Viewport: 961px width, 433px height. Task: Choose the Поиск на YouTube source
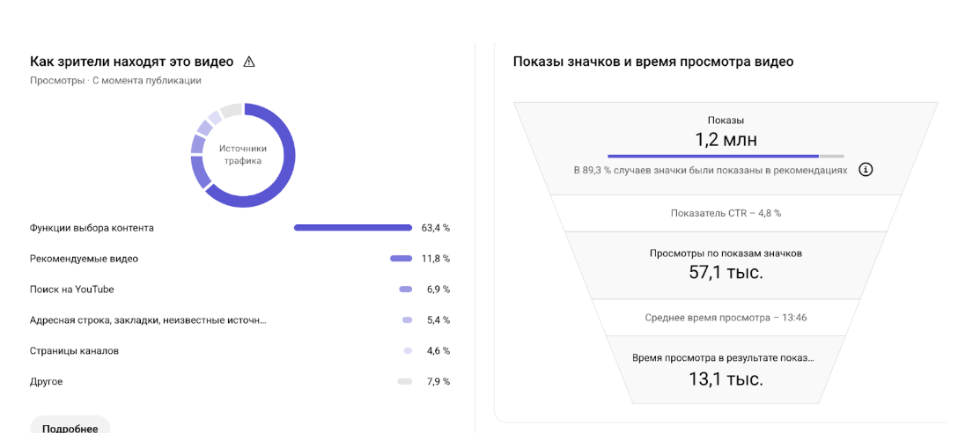(x=72, y=289)
